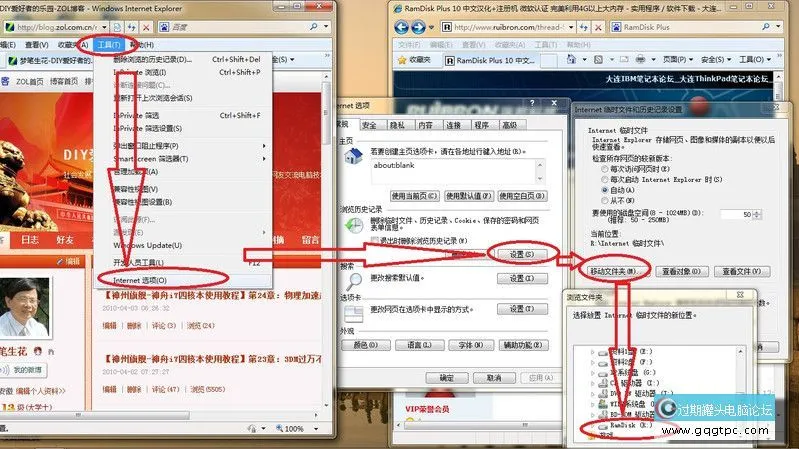
Task: Switch to 高级 tab in Internet Options
Action: pyautogui.click(x=510, y=125)
